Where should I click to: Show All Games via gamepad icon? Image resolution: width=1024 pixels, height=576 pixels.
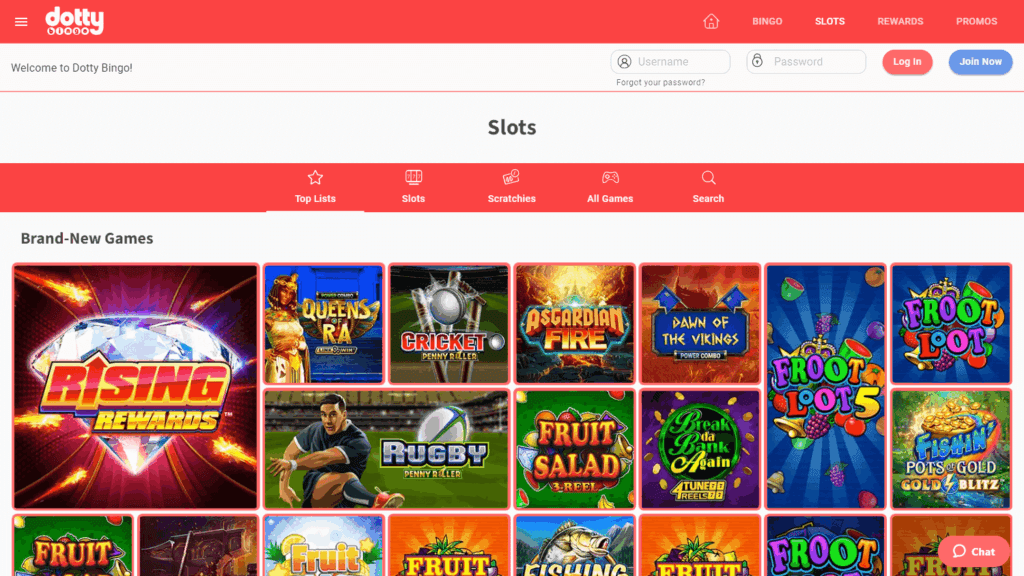(610, 178)
